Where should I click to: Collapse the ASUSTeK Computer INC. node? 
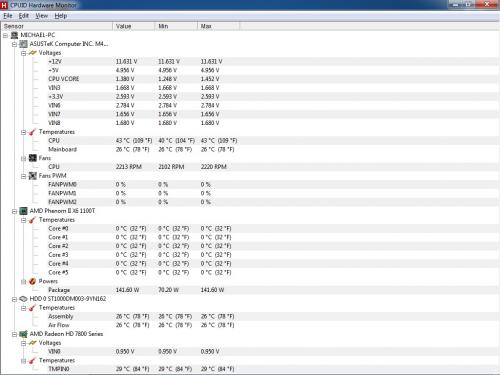(x=14, y=44)
